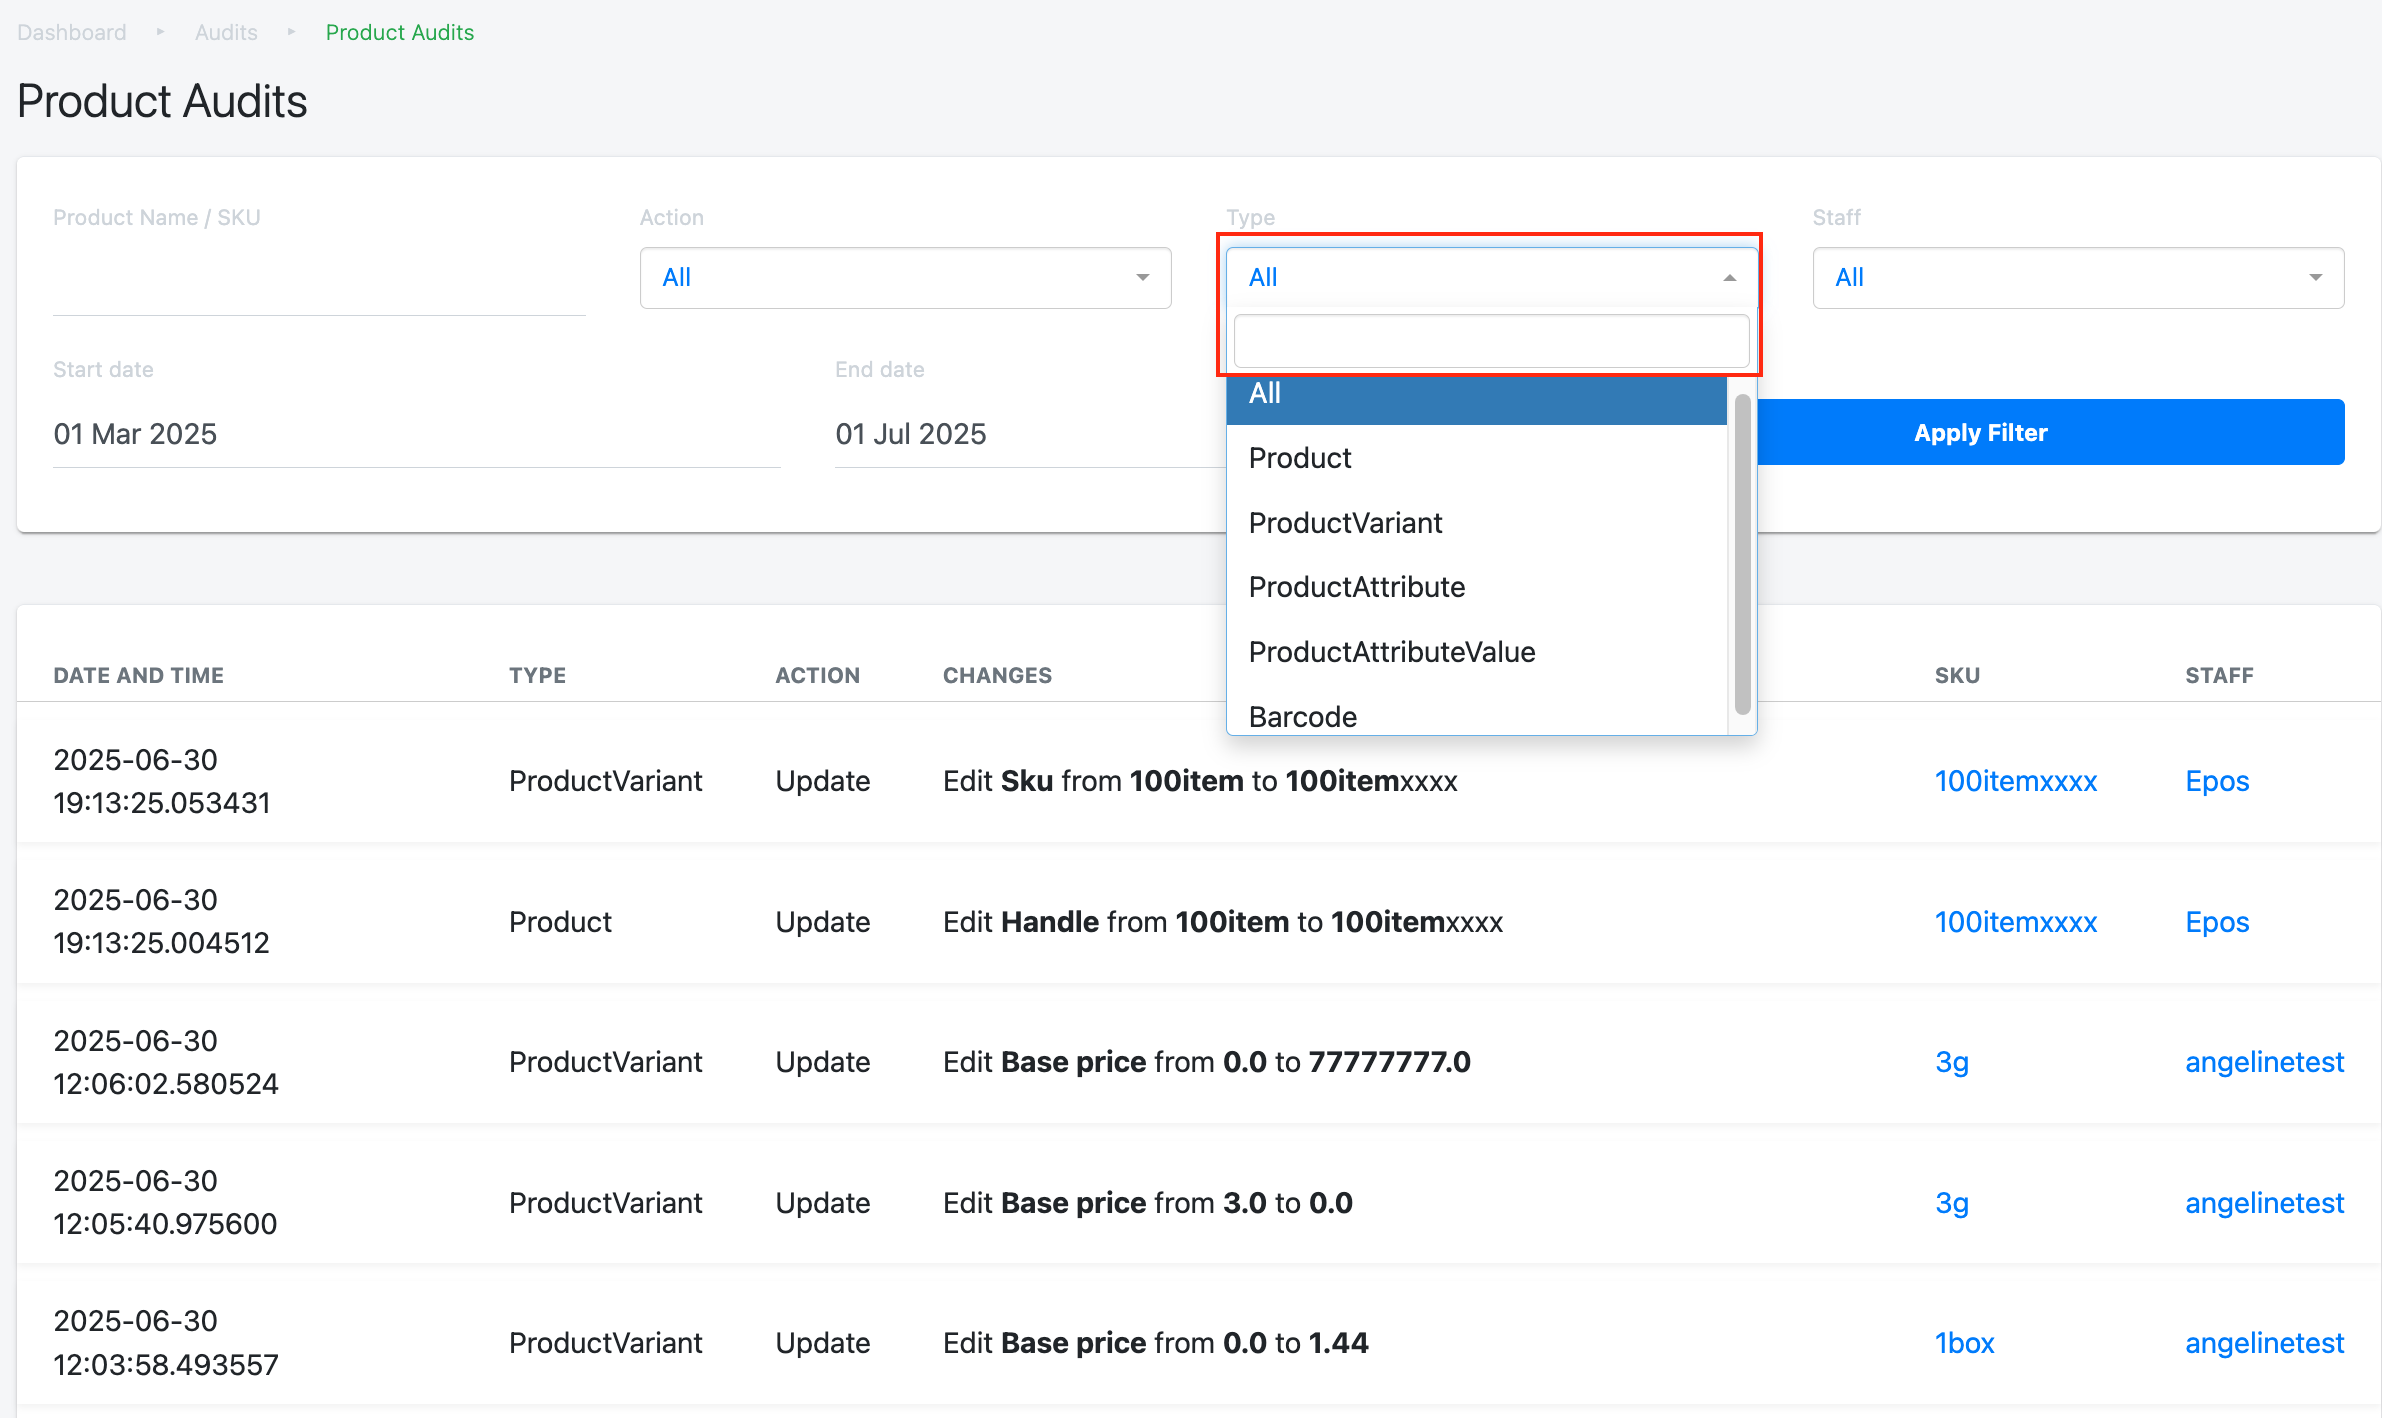This screenshot has height=1418, width=2382.
Task: Click the Type dropdown list scrollbar
Action: point(1742,555)
